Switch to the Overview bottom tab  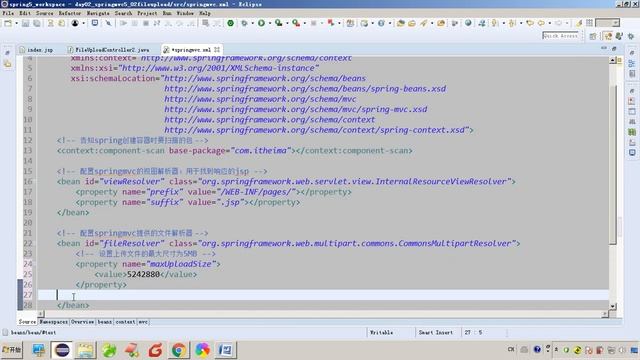[x=82, y=322]
